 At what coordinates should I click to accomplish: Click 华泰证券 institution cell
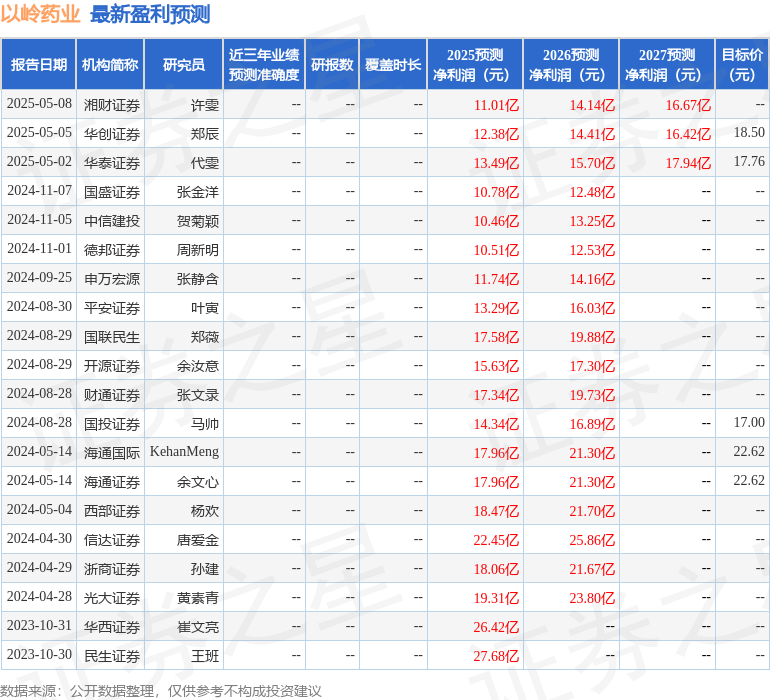click(111, 163)
